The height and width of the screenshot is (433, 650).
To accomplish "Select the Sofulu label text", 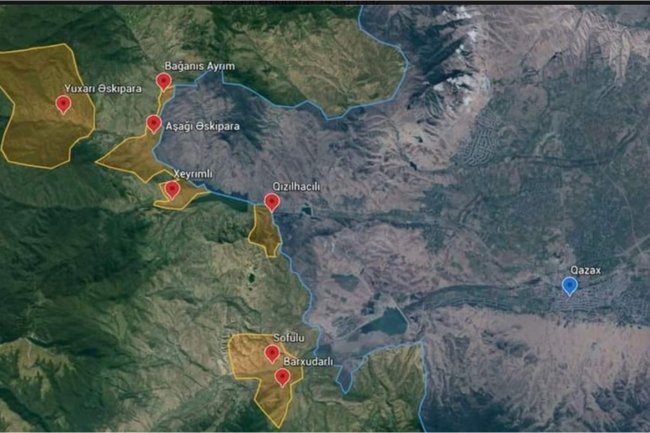I will [x=289, y=338].
